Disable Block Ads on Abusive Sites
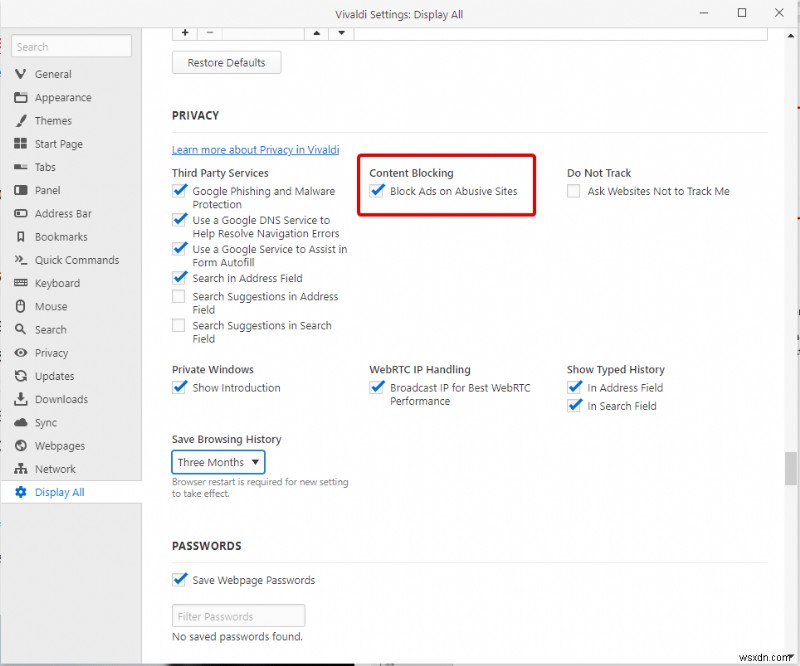The height and width of the screenshot is (666, 800). (x=377, y=190)
